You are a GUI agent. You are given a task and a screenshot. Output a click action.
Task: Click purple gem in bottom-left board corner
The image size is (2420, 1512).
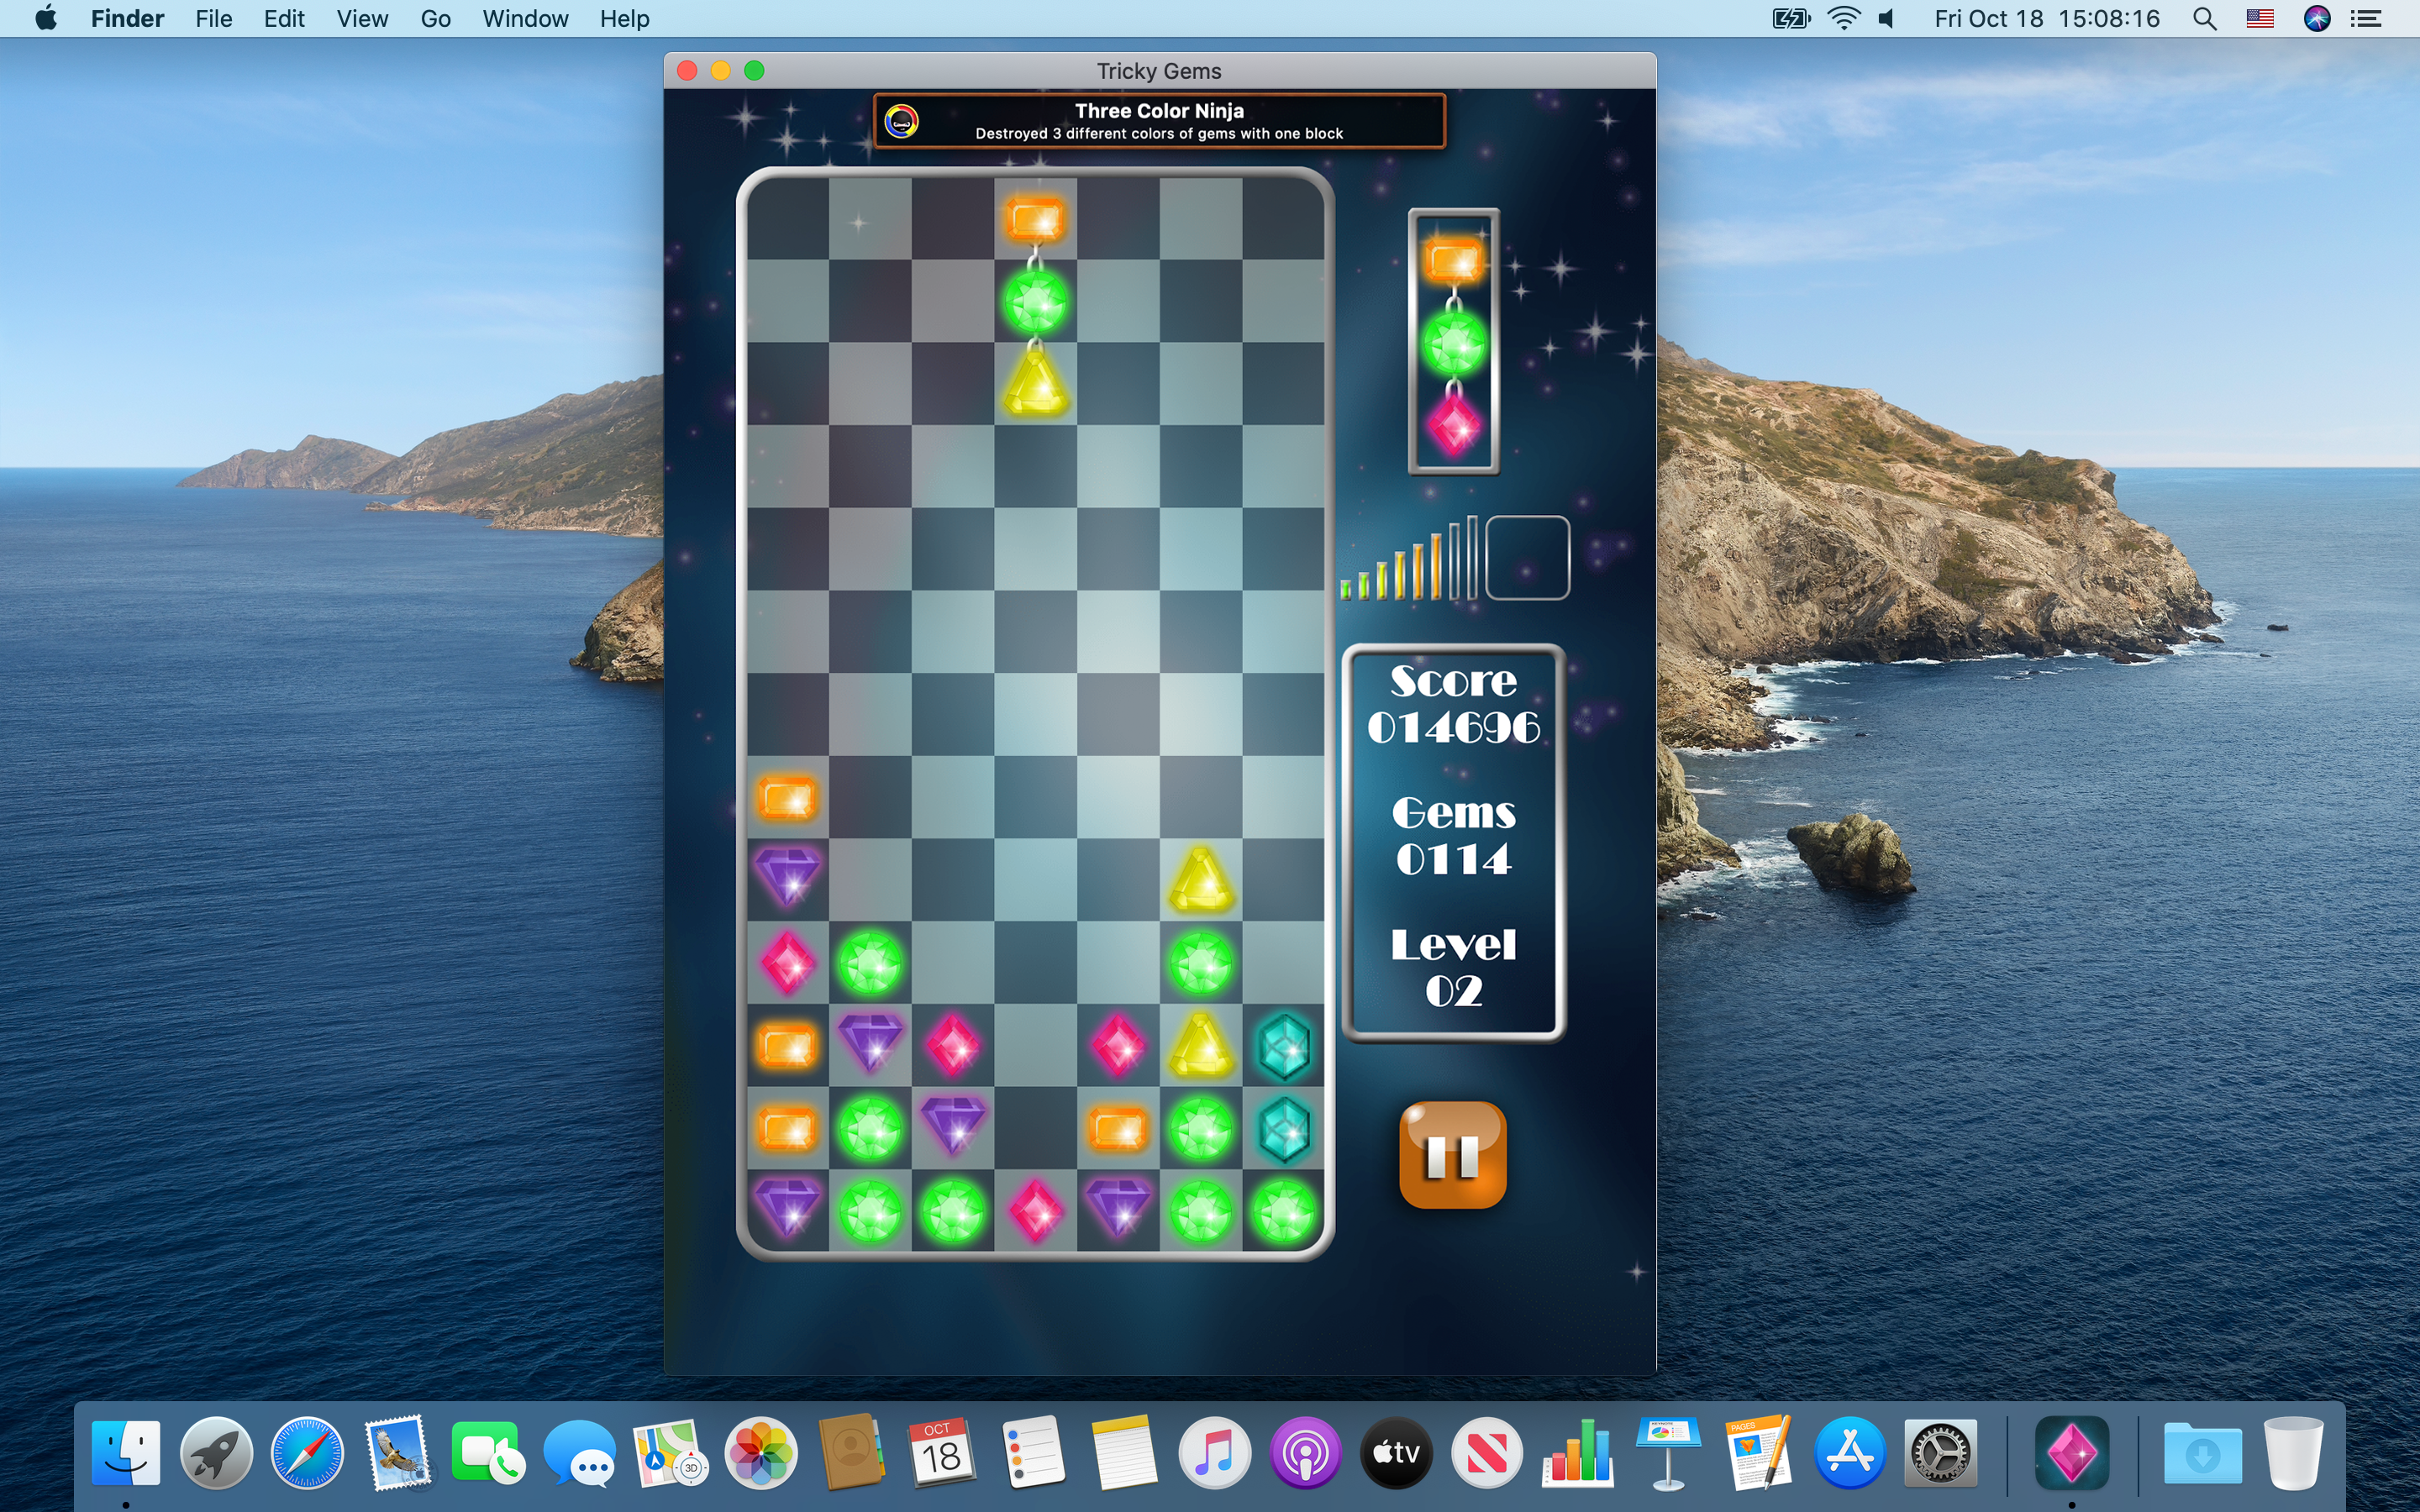point(787,1210)
